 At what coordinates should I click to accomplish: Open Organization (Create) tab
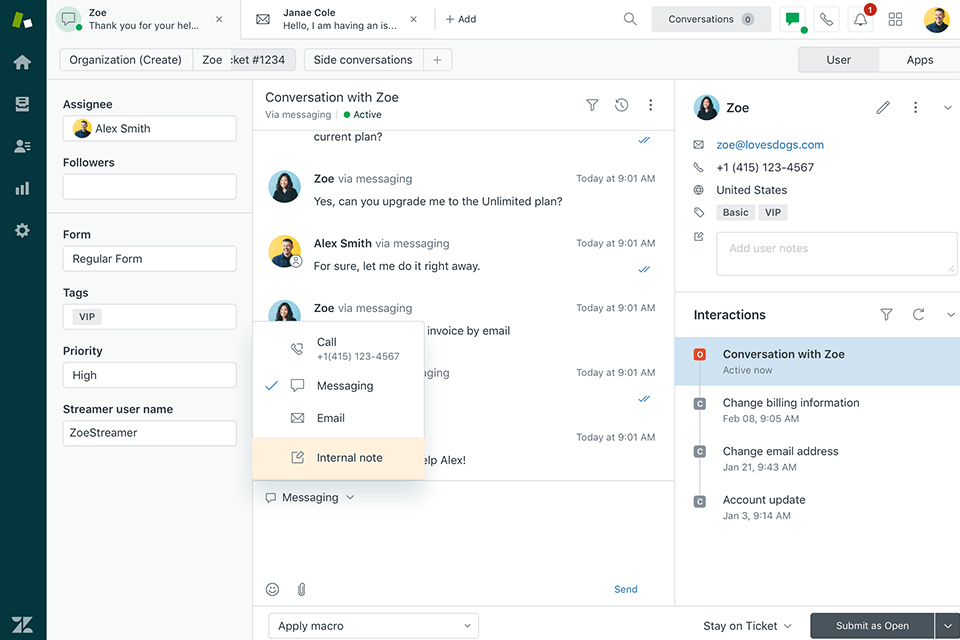126,60
